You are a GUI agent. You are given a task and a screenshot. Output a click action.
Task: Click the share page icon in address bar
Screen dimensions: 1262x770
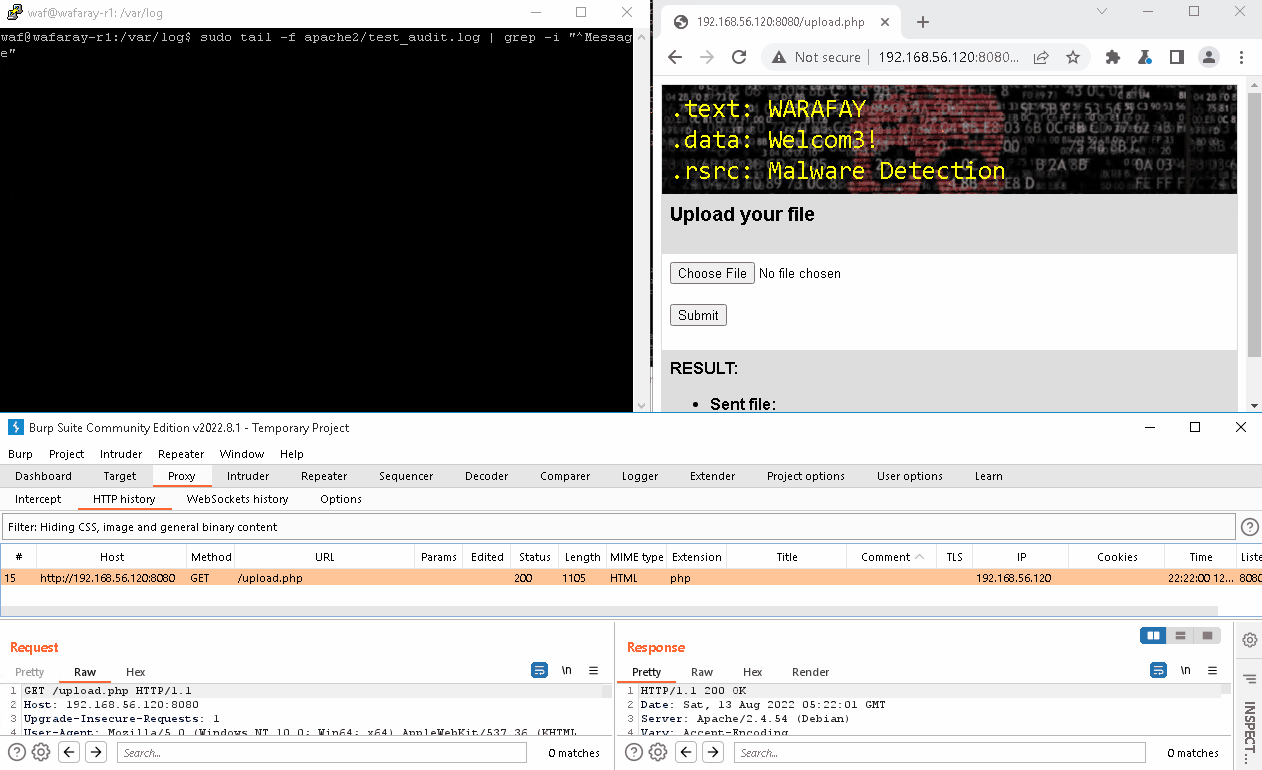(x=1041, y=57)
